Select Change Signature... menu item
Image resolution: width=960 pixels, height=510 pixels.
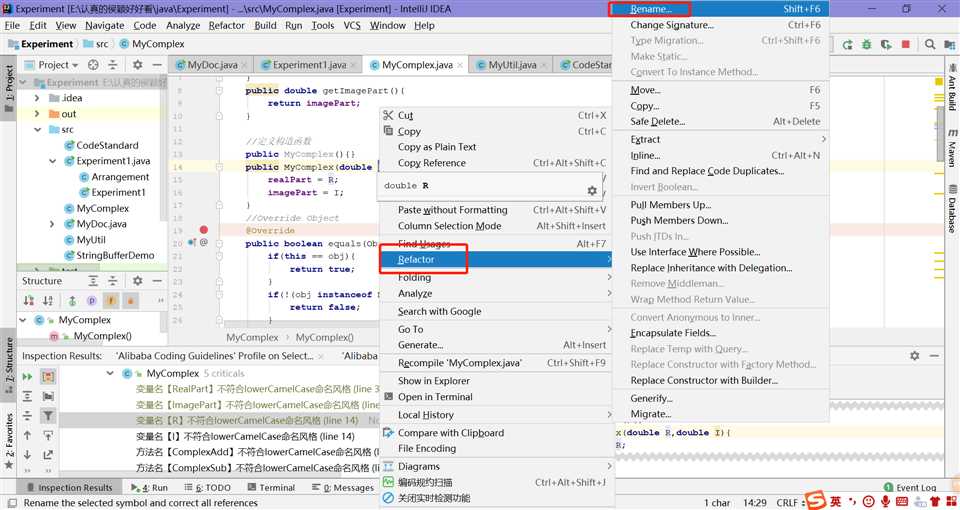tap(721, 24)
